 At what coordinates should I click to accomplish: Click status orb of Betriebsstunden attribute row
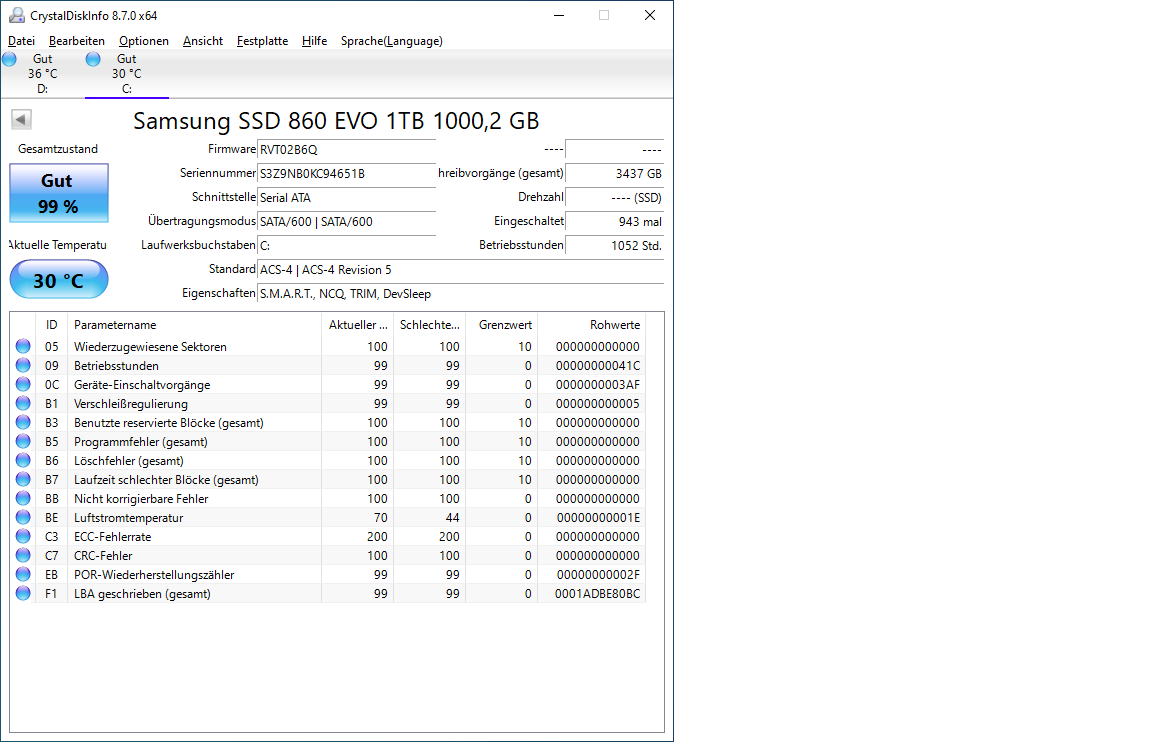click(24, 365)
